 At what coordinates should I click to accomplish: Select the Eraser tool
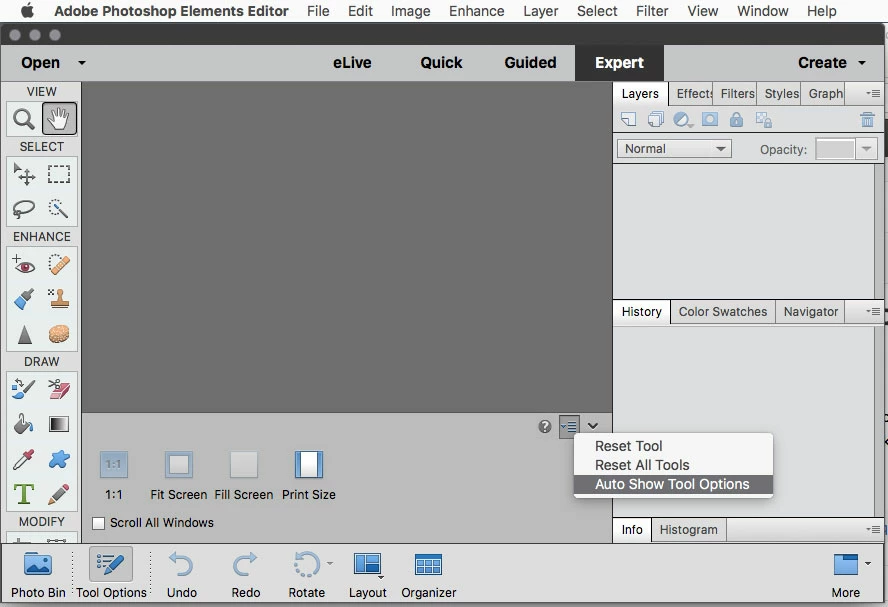[59, 389]
